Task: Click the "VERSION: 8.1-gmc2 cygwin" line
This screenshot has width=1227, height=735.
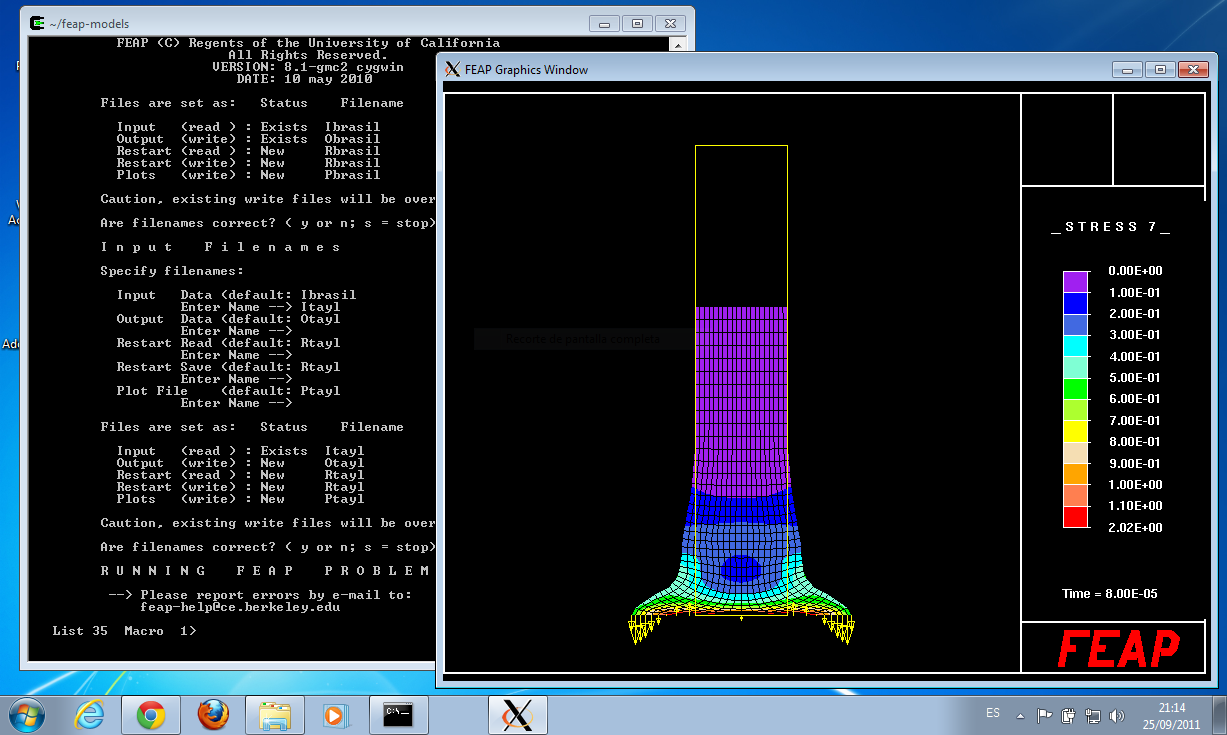Action: tap(308, 67)
